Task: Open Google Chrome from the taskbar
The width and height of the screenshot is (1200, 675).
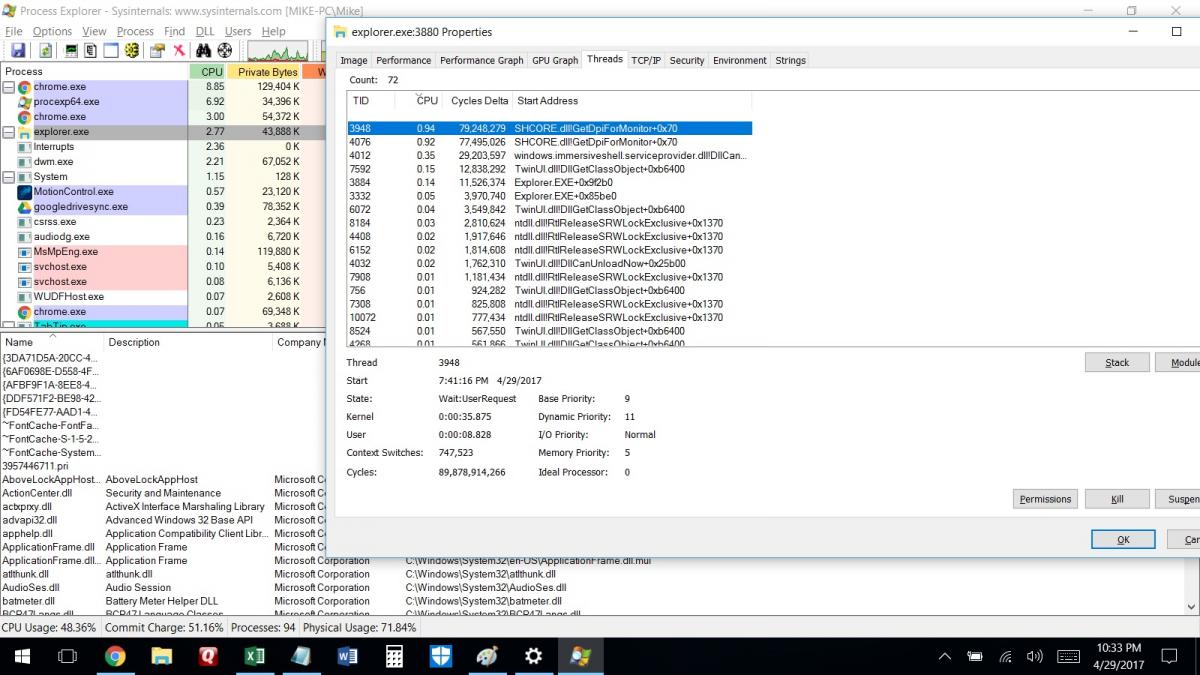Action: click(115, 656)
